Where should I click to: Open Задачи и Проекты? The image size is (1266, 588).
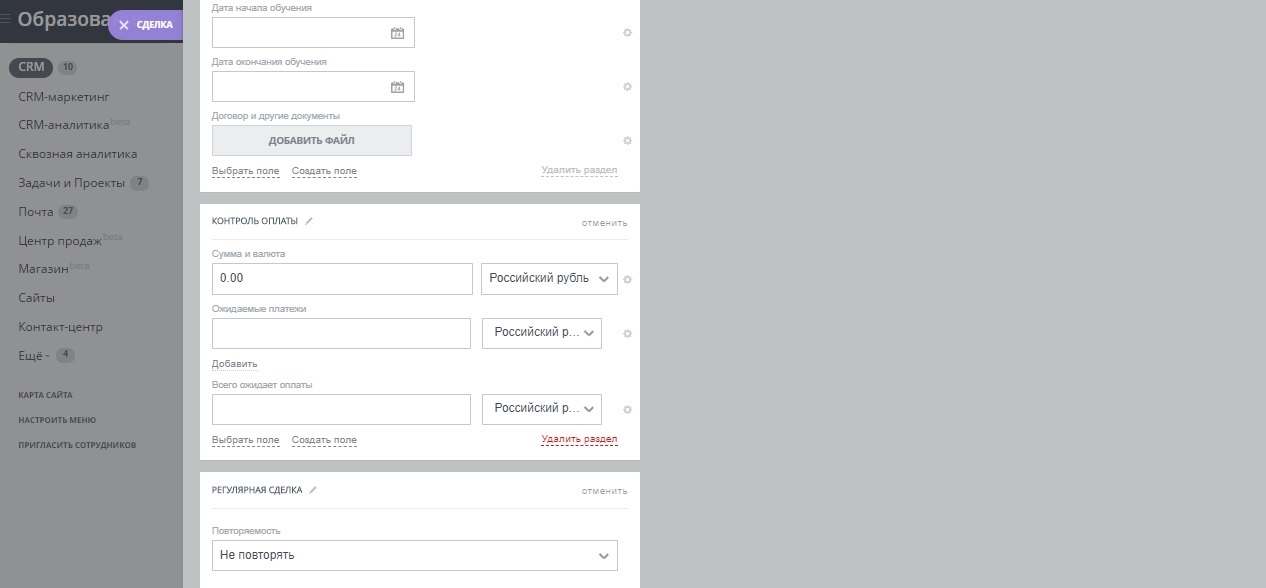71,184
